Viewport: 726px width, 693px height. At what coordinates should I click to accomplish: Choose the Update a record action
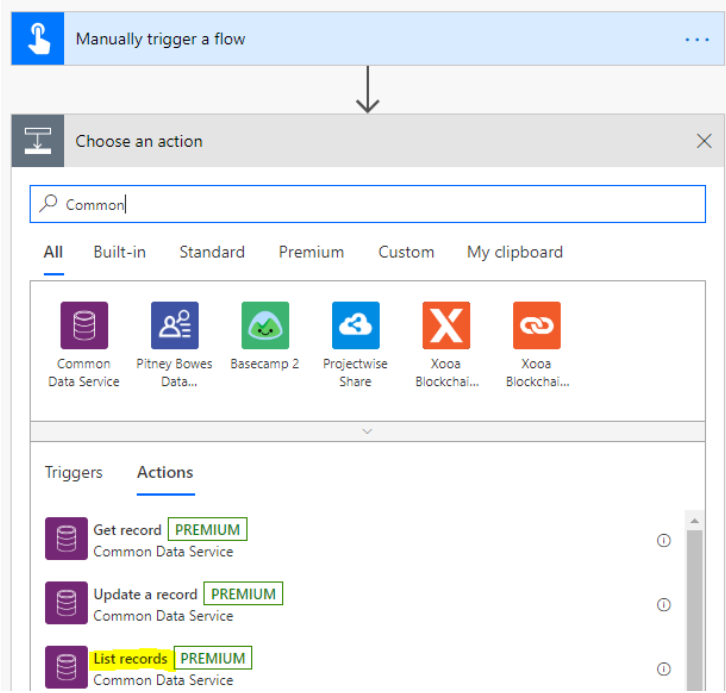click(145, 594)
